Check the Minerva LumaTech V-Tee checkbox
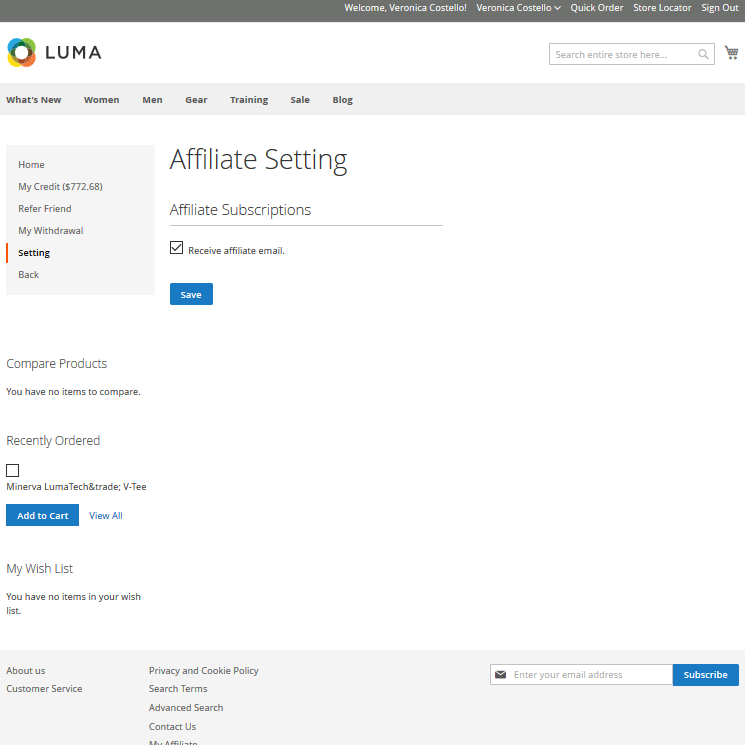 pyautogui.click(x=13, y=470)
